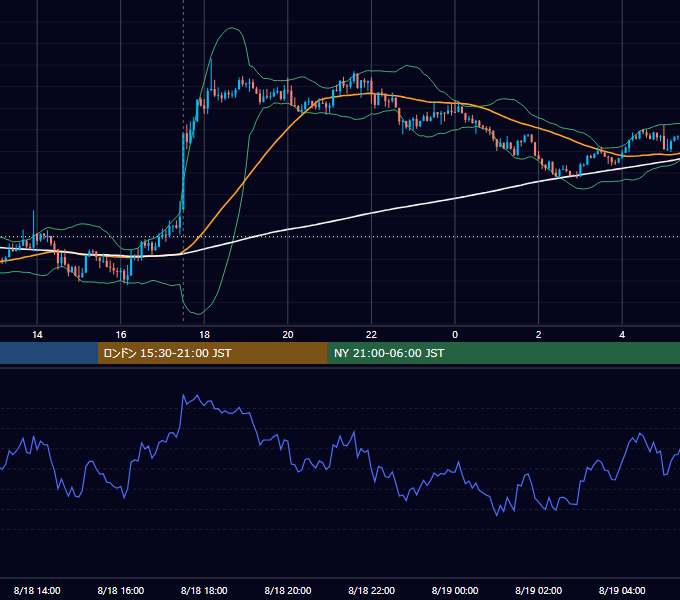Click the 8/18 22:00 time label
Viewport: 680px width, 600px height.
pyautogui.click(x=371, y=590)
